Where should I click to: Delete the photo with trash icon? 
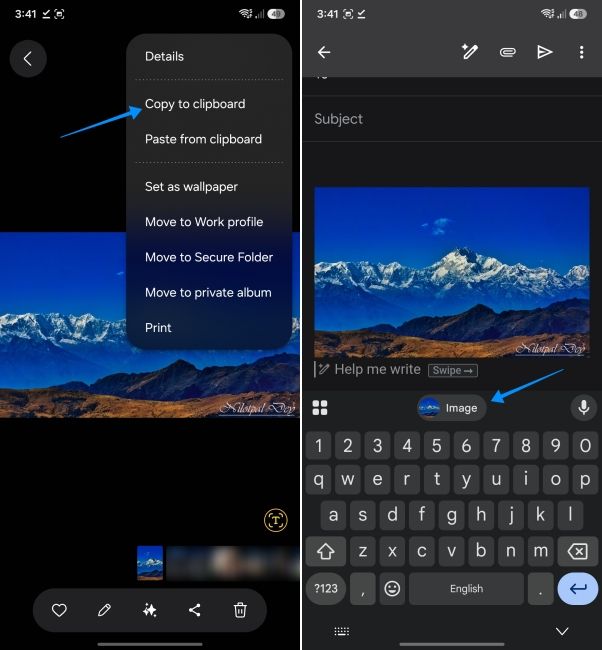(x=240, y=610)
